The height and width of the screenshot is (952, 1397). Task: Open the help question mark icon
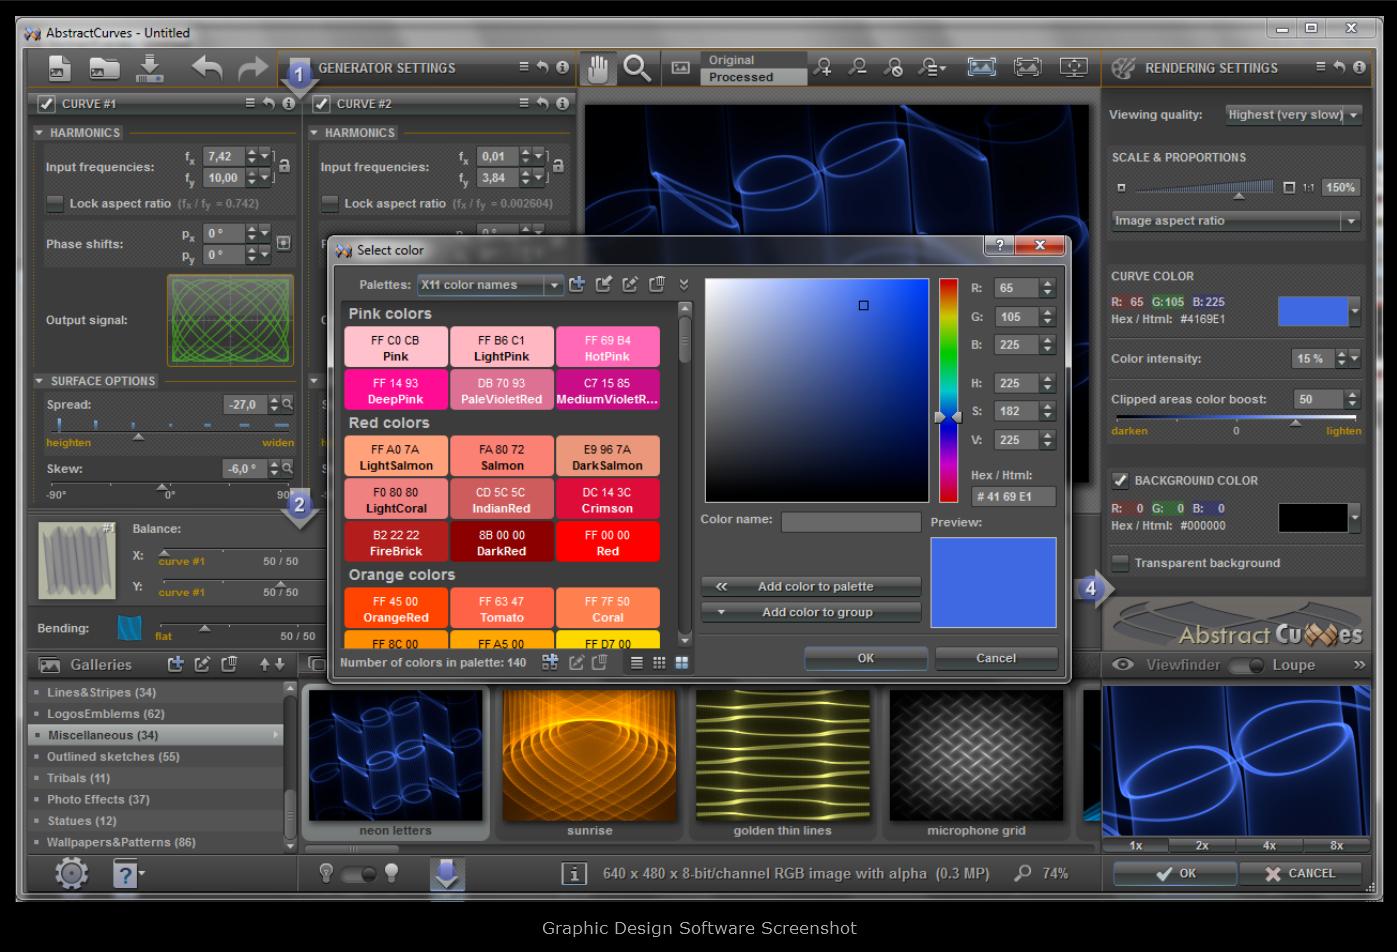pyautogui.click(x=125, y=874)
